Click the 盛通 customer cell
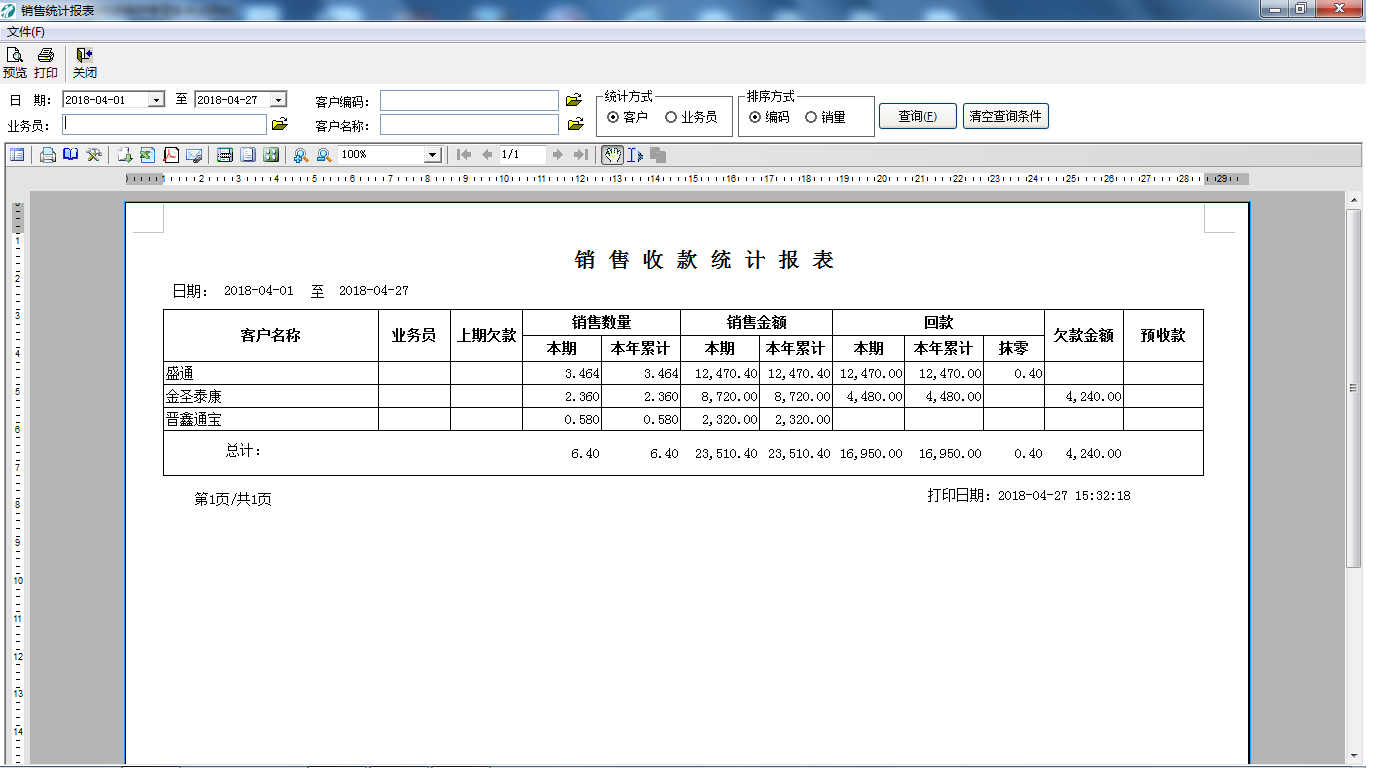Viewport: 1378px width, 769px height. (271, 373)
